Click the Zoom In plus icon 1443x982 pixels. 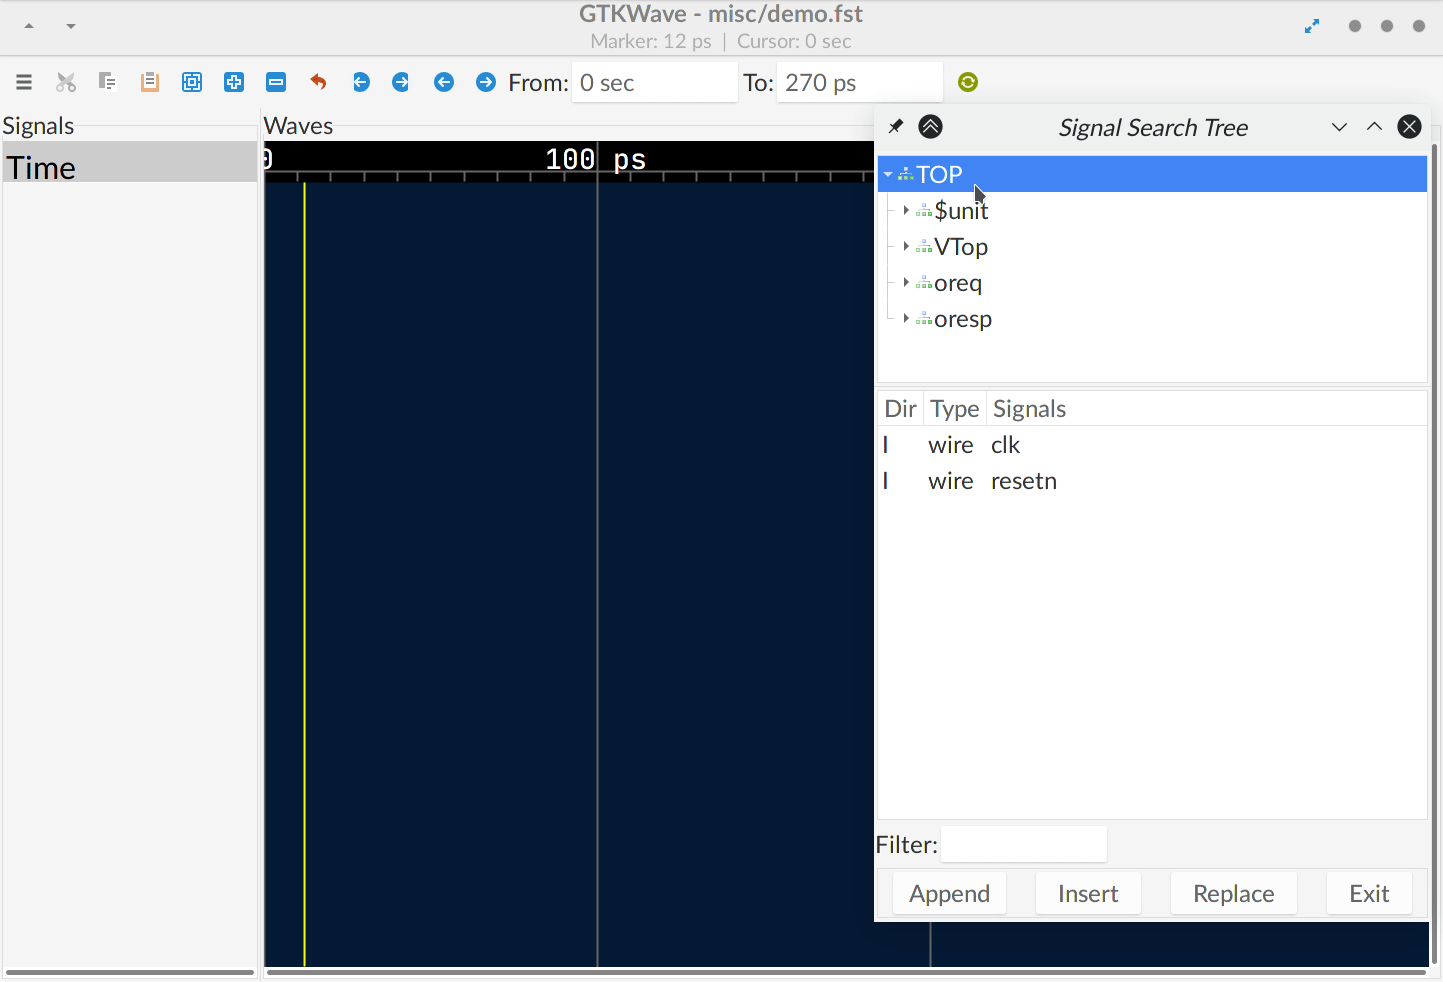tap(234, 82)
